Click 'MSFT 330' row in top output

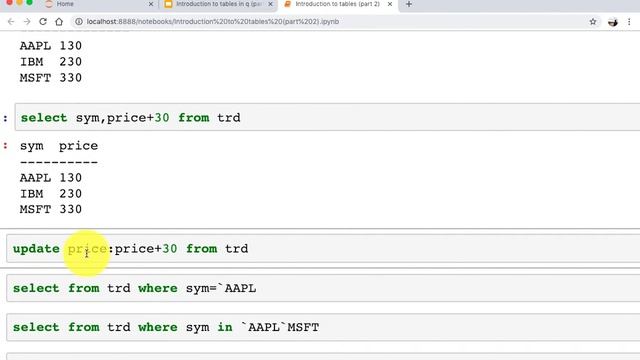pyautogui.click(x=51, y=78)
